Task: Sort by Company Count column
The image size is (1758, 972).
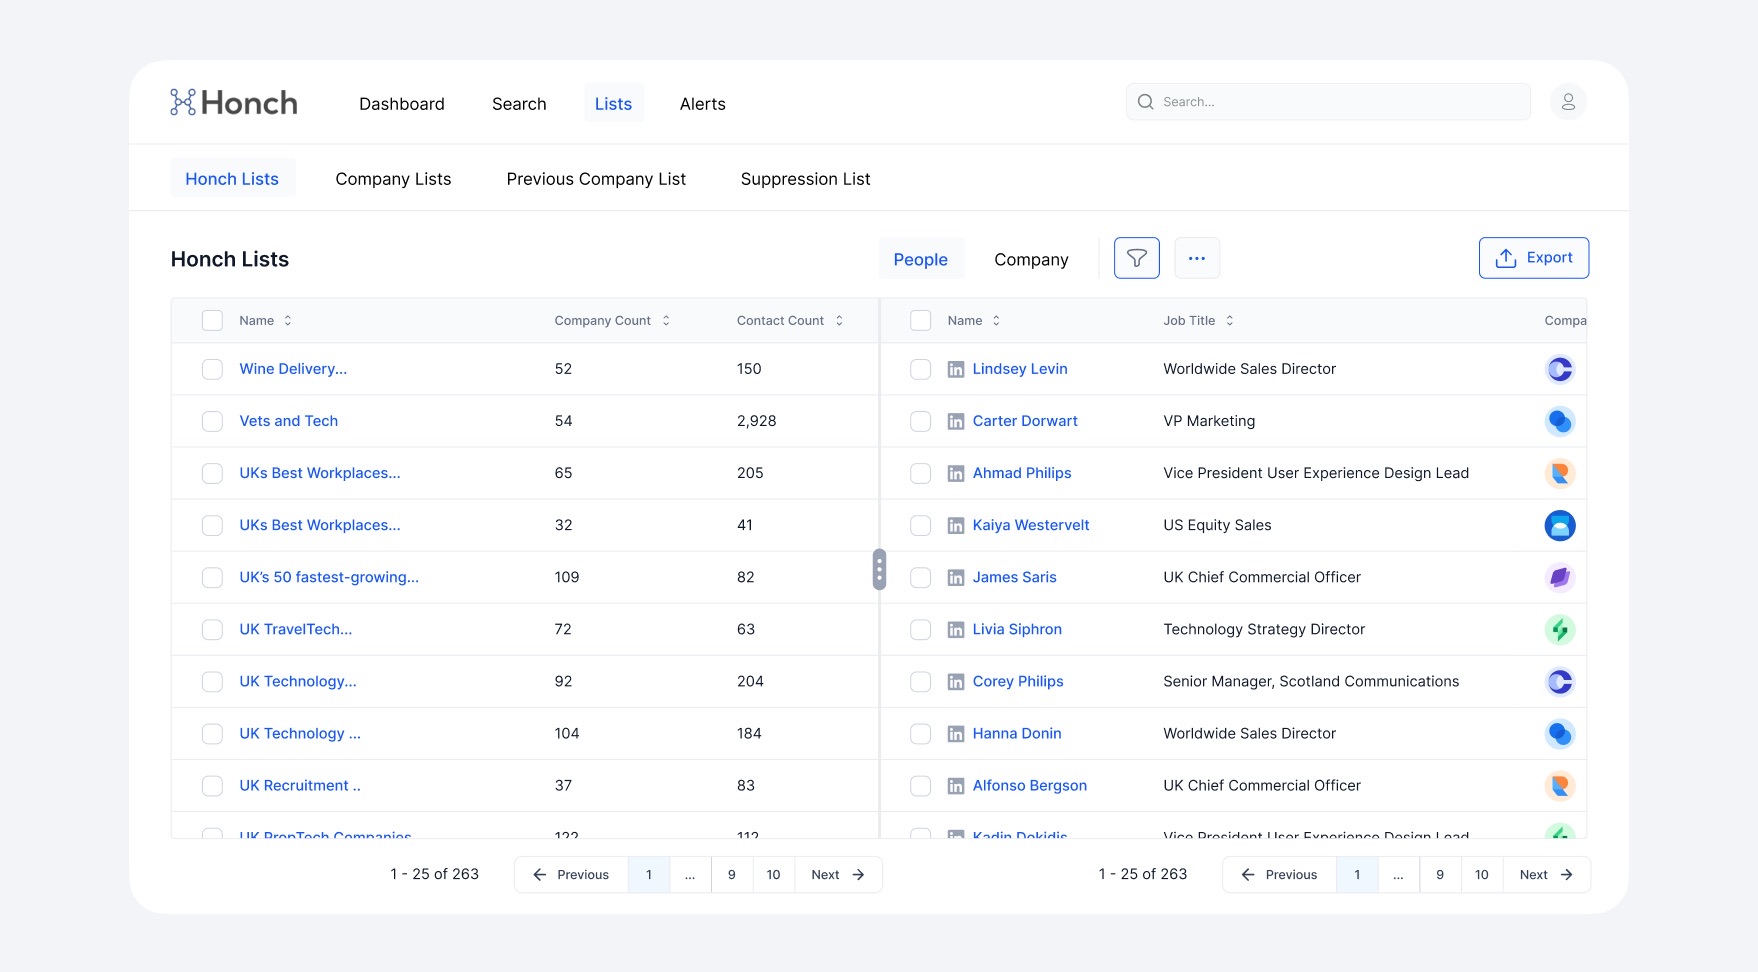Action: tap(666, 320)
